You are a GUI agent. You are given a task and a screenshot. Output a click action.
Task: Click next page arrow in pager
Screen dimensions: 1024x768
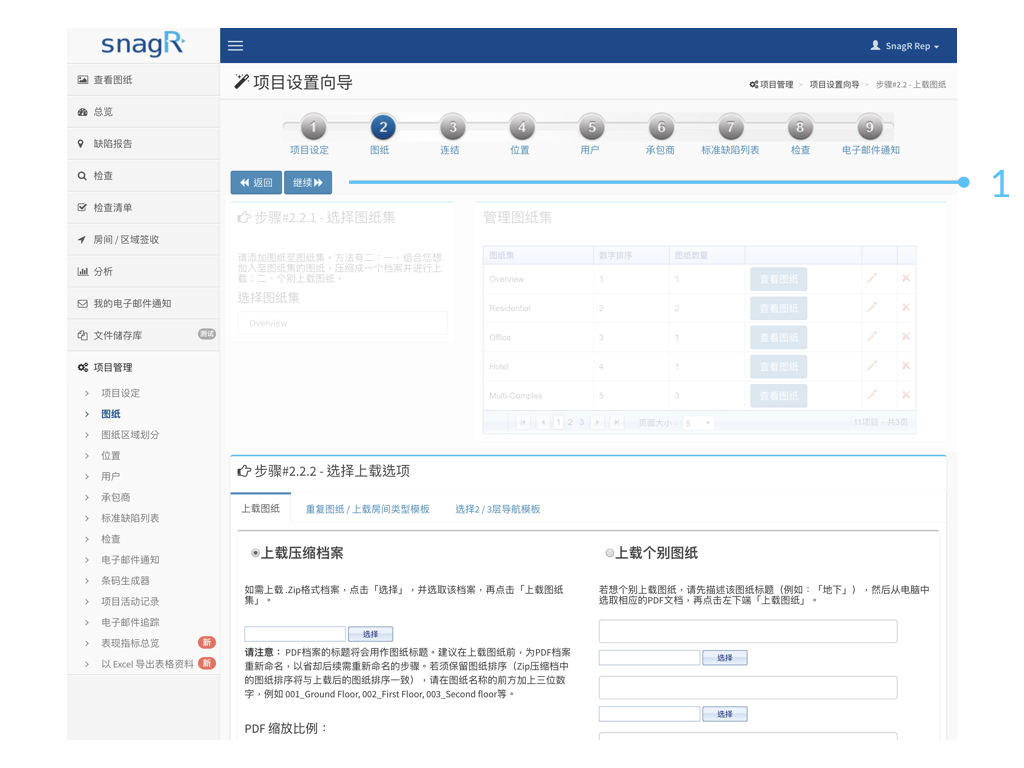[597, 423]
